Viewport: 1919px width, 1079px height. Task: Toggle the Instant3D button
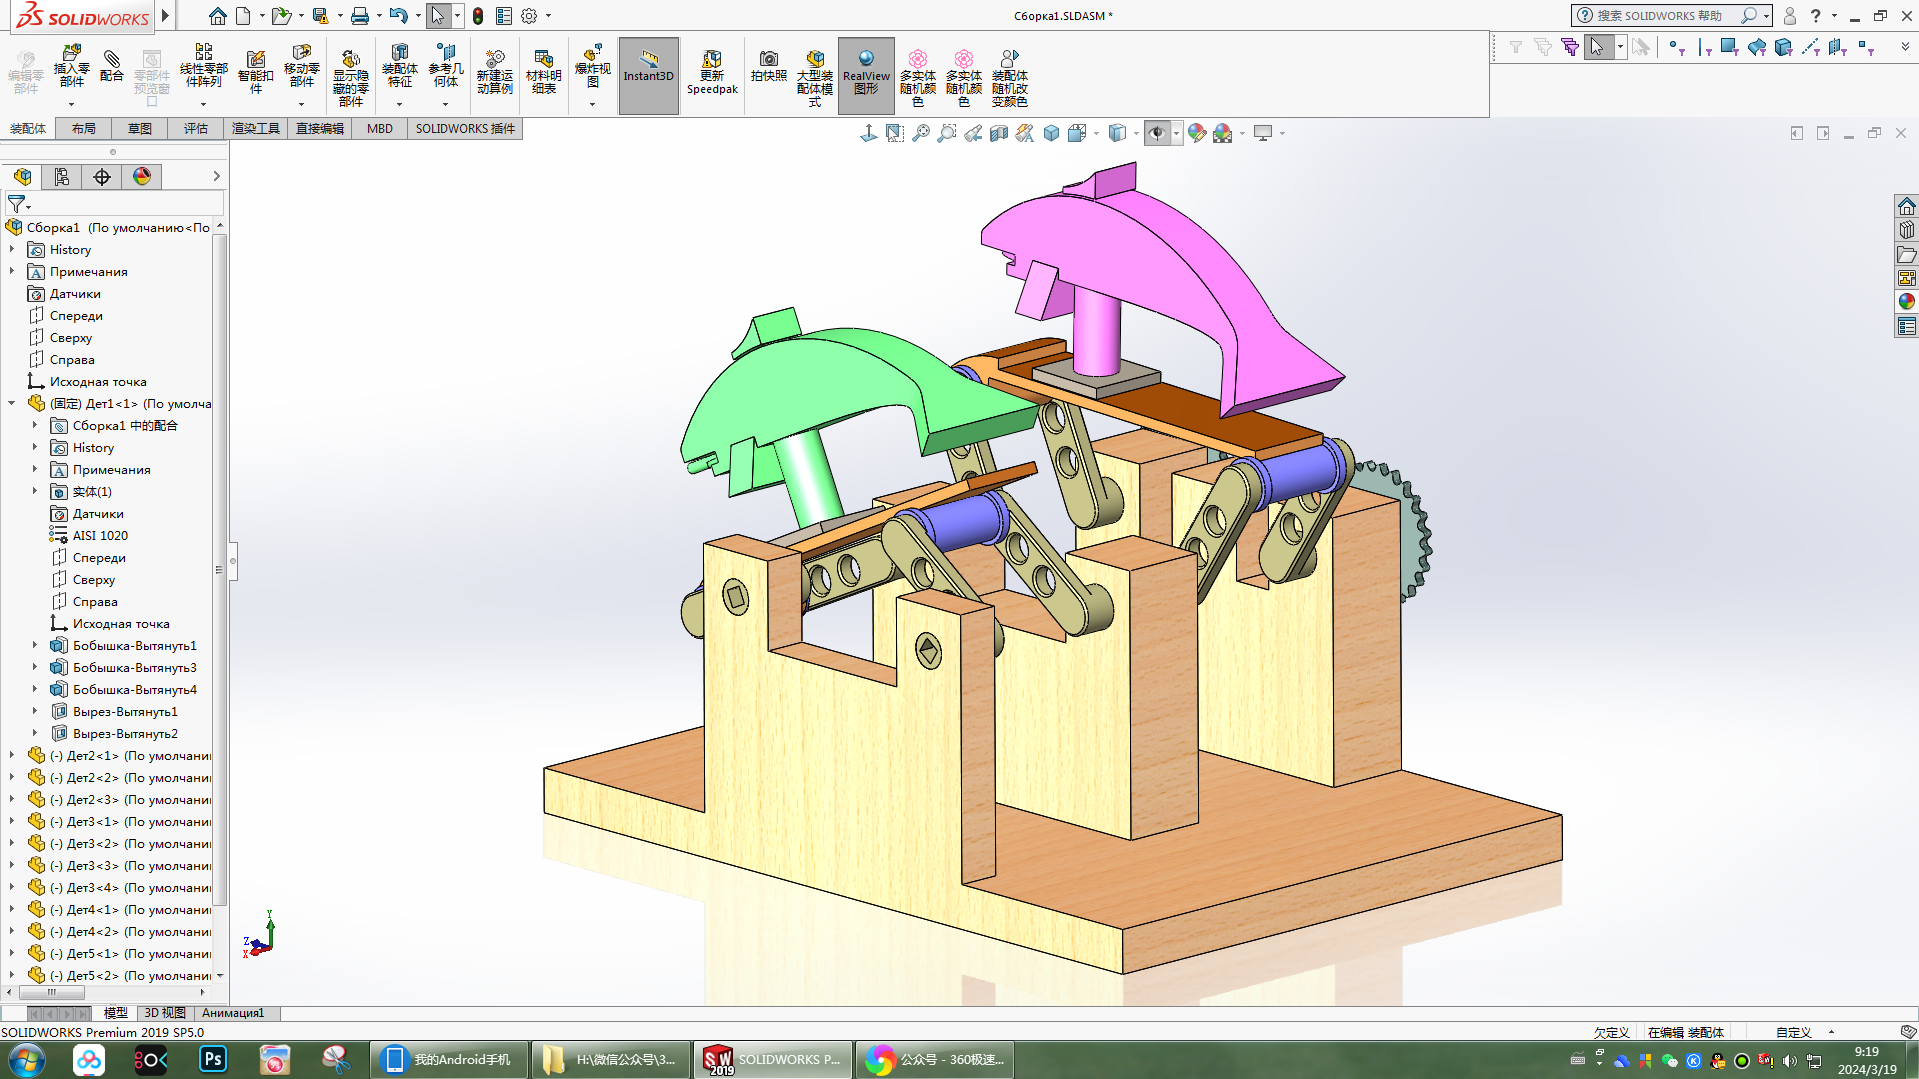tap(649, 76)
